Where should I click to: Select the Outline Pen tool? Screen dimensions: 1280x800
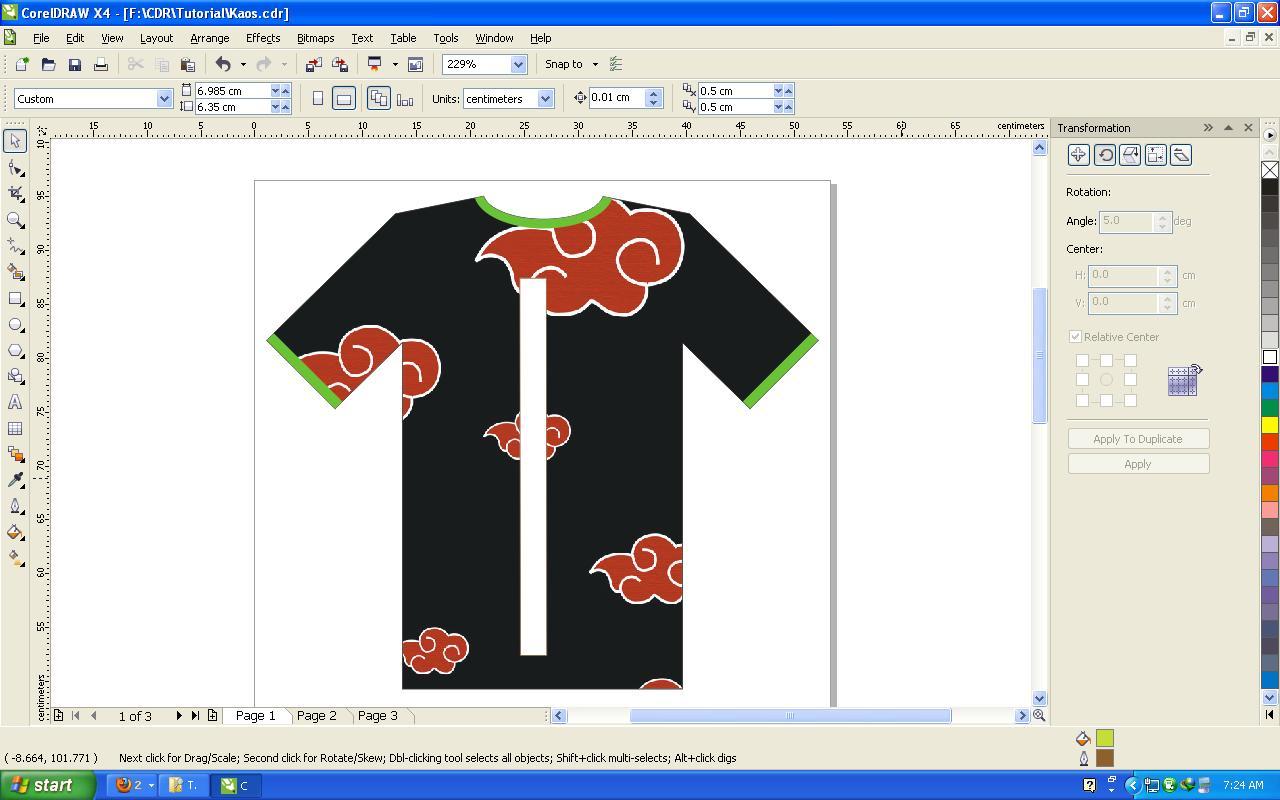coord(15,506)
